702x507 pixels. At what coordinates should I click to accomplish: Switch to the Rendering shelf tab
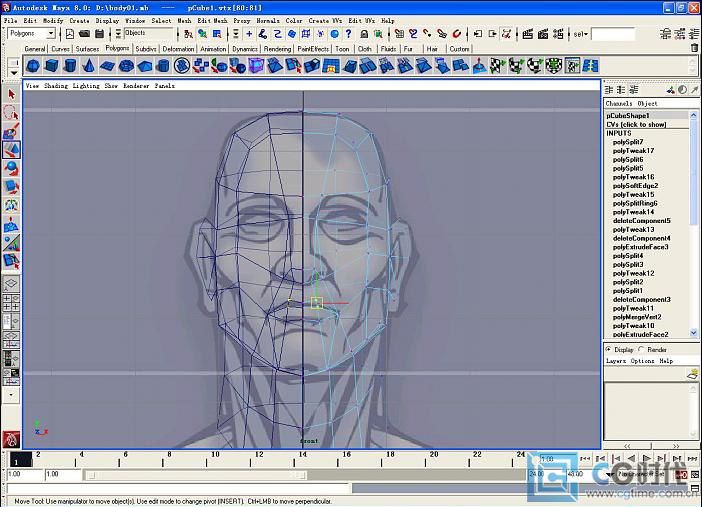click(277, 49)
